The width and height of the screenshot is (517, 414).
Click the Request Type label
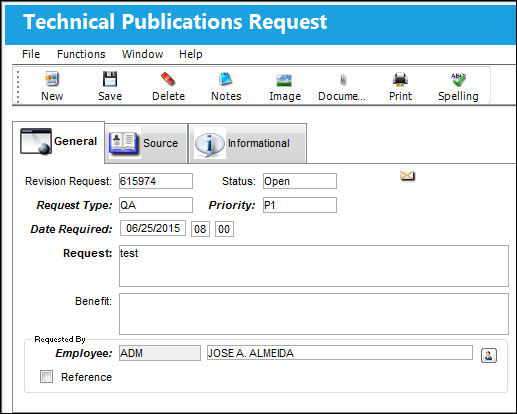(74, 205)
